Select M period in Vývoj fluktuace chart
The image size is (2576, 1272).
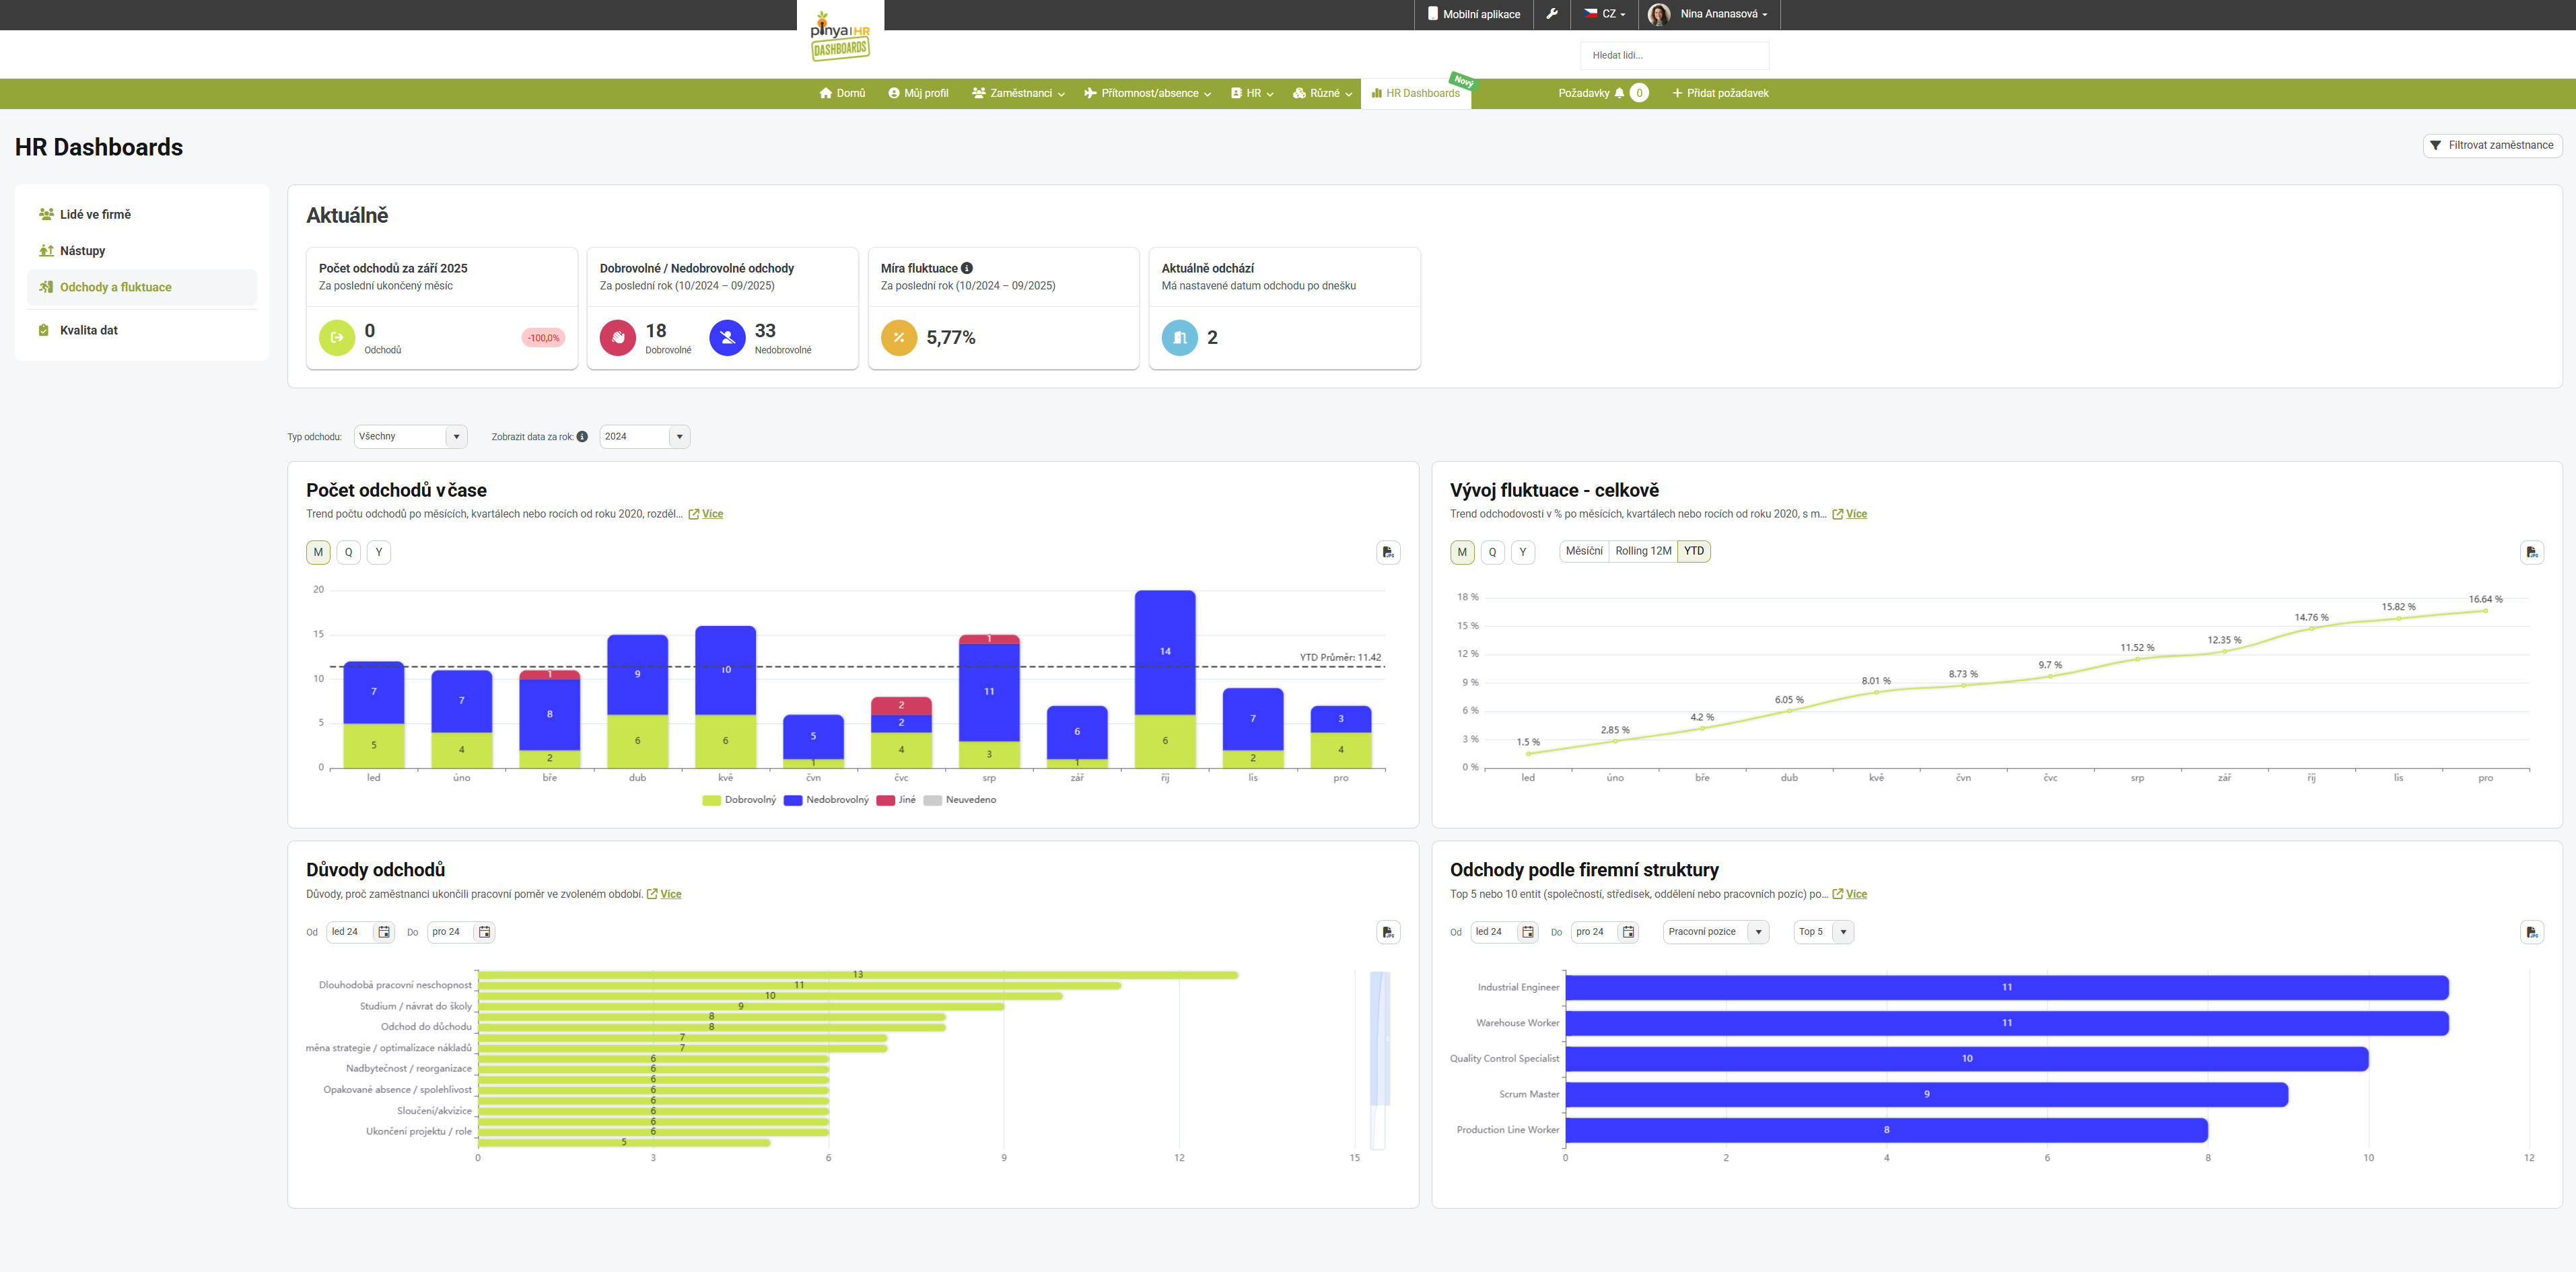point(1462,552)
